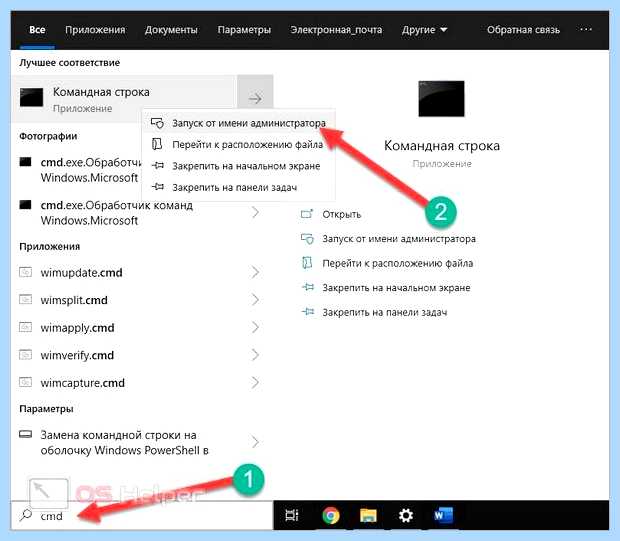Viewport: 620px width, 541px height.
Task: Select wimcapture.cmd result
Action: (140, 382)
